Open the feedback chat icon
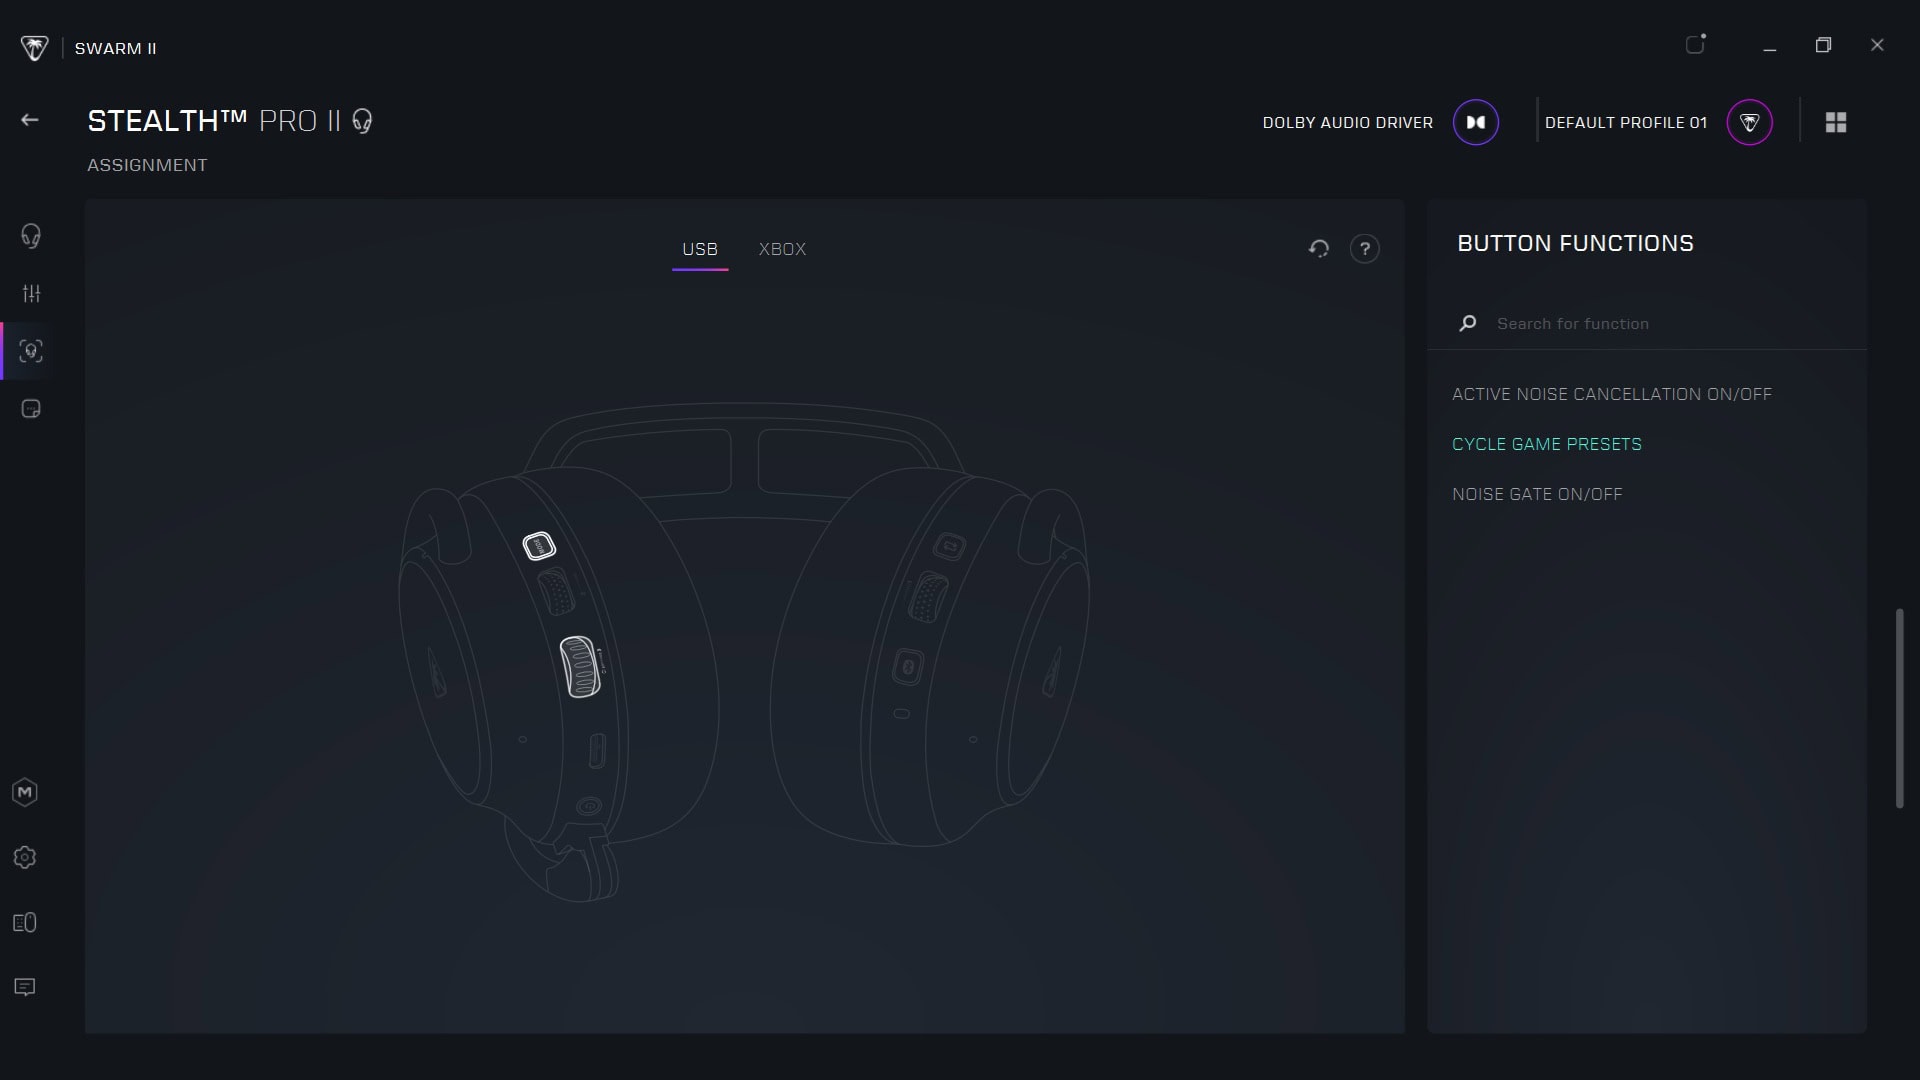 coord(25,988)
